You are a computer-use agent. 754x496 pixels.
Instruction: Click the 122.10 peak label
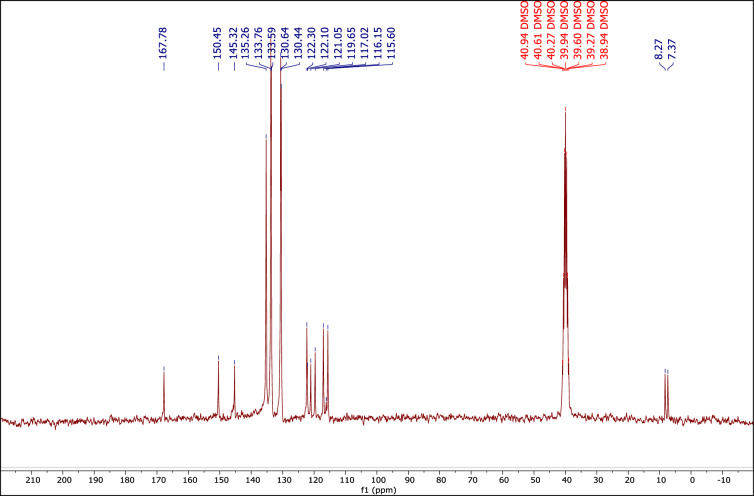(x=325, y=43)
